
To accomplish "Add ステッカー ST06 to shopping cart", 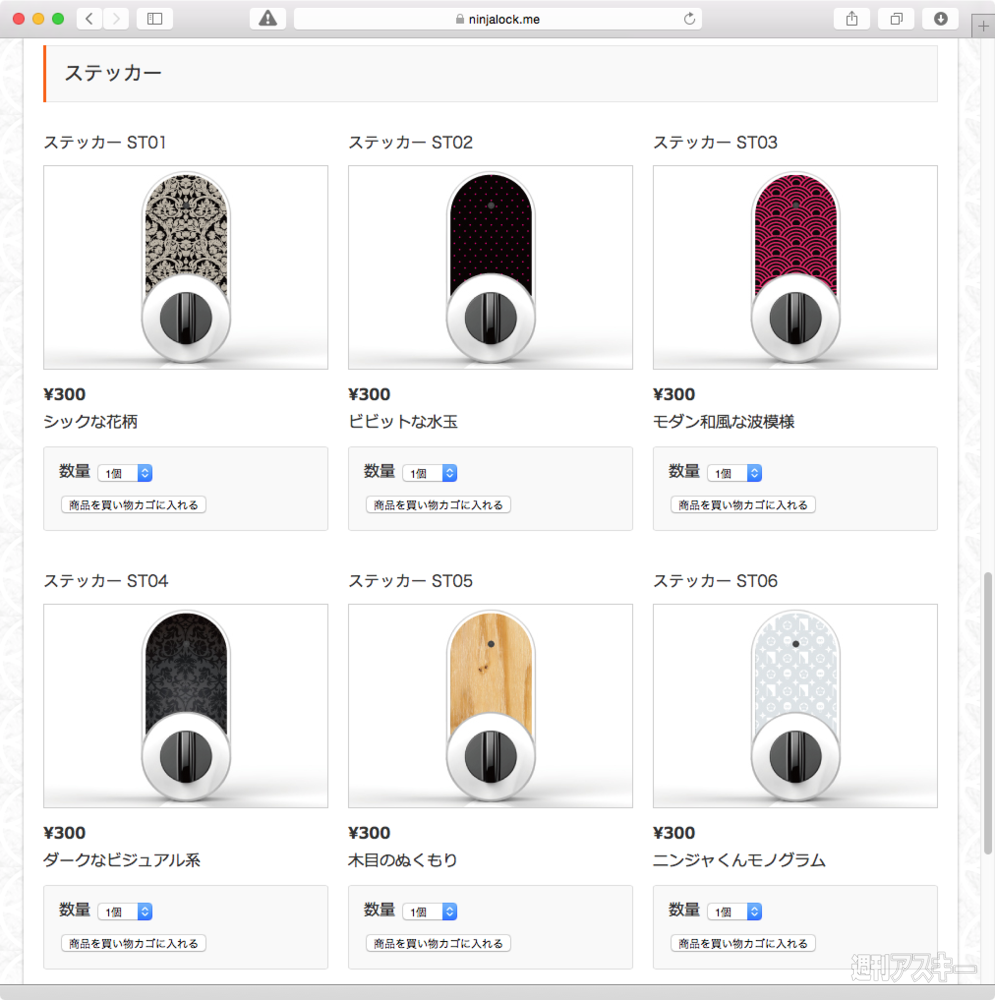I will (743, 944).
